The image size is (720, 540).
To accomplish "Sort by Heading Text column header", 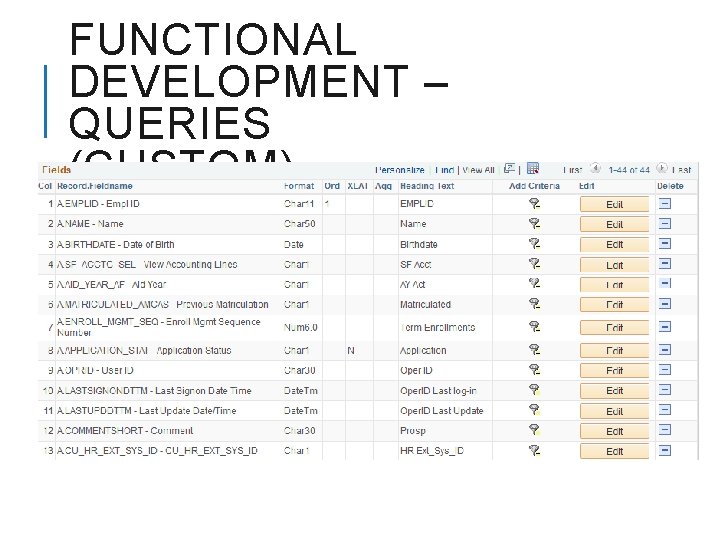I will click(x=427, y=186).
